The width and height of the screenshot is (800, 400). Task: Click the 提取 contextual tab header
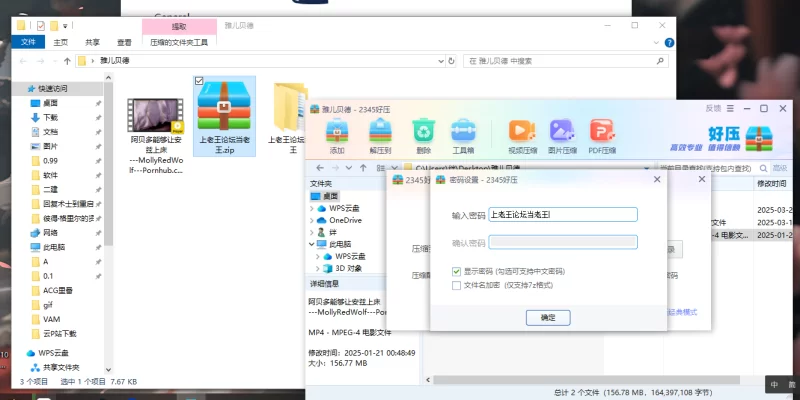pos(179,27)
